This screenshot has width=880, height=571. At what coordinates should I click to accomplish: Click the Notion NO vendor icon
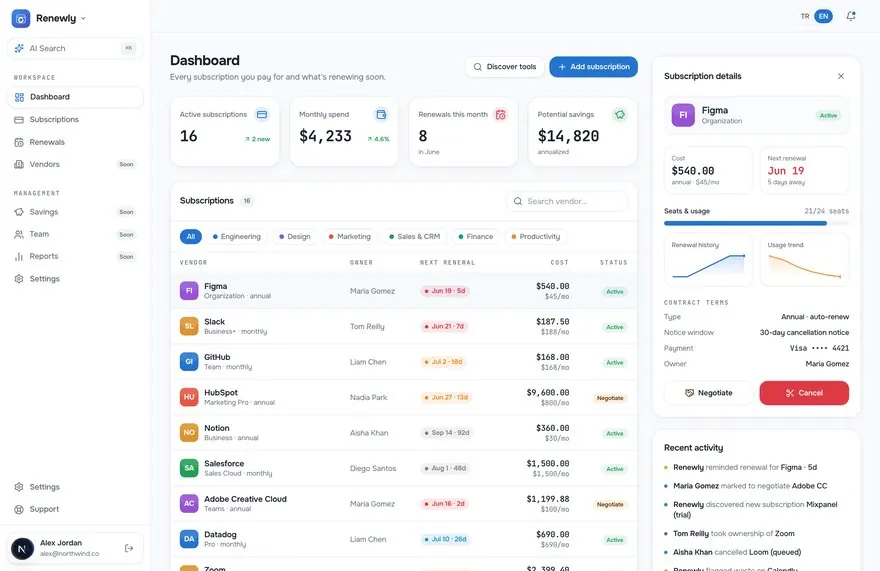coord(189,432)
